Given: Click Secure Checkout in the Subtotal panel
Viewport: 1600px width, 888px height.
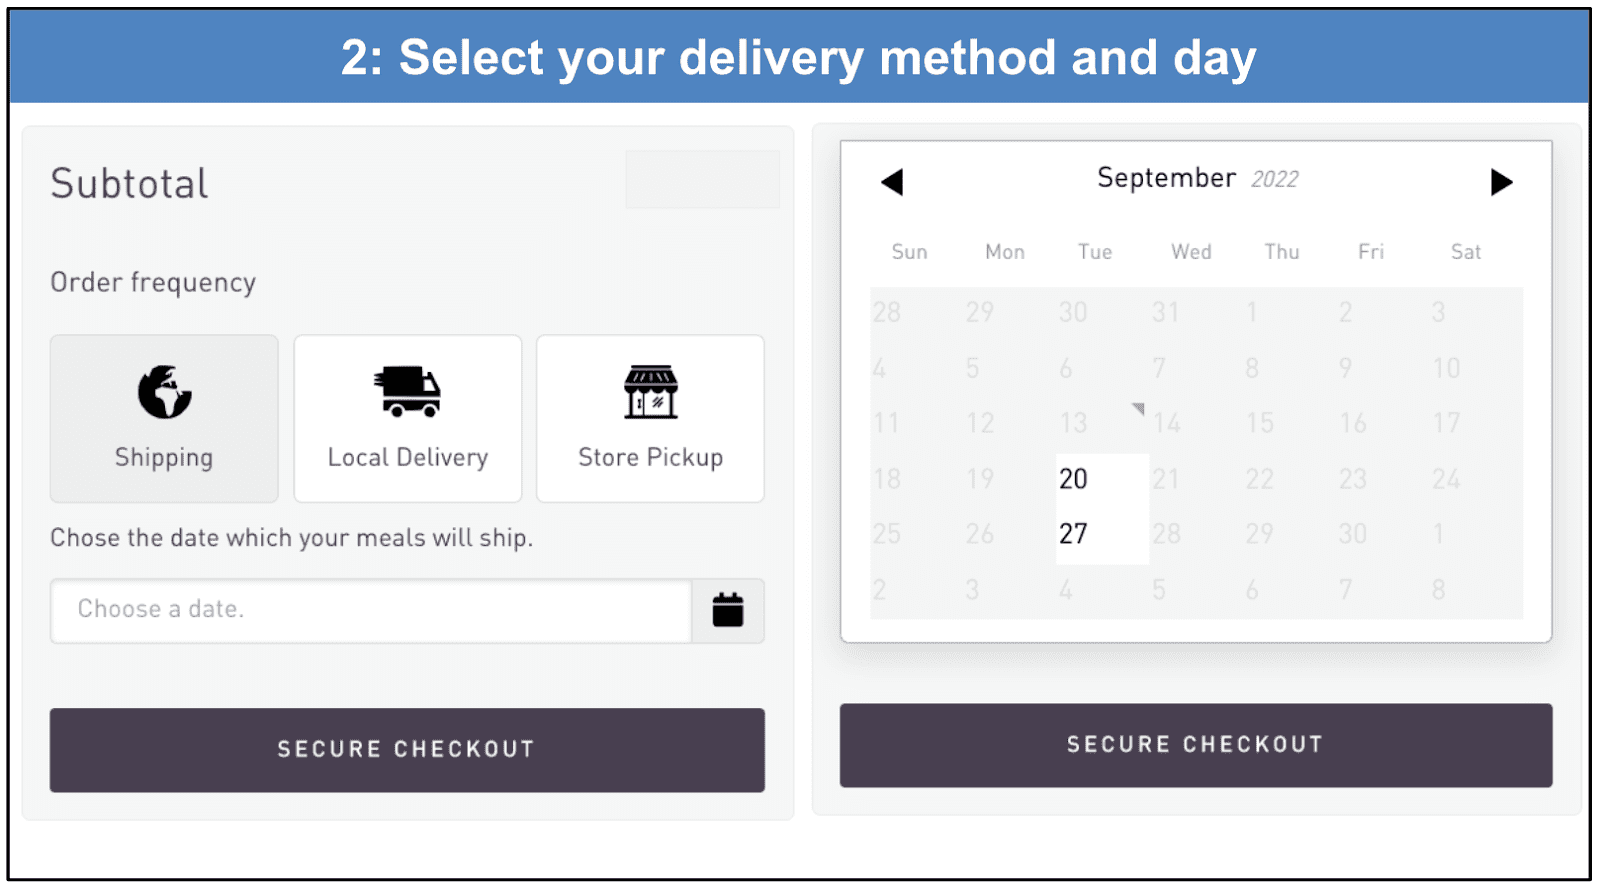Looking at the screenshot, I should 406,749.
